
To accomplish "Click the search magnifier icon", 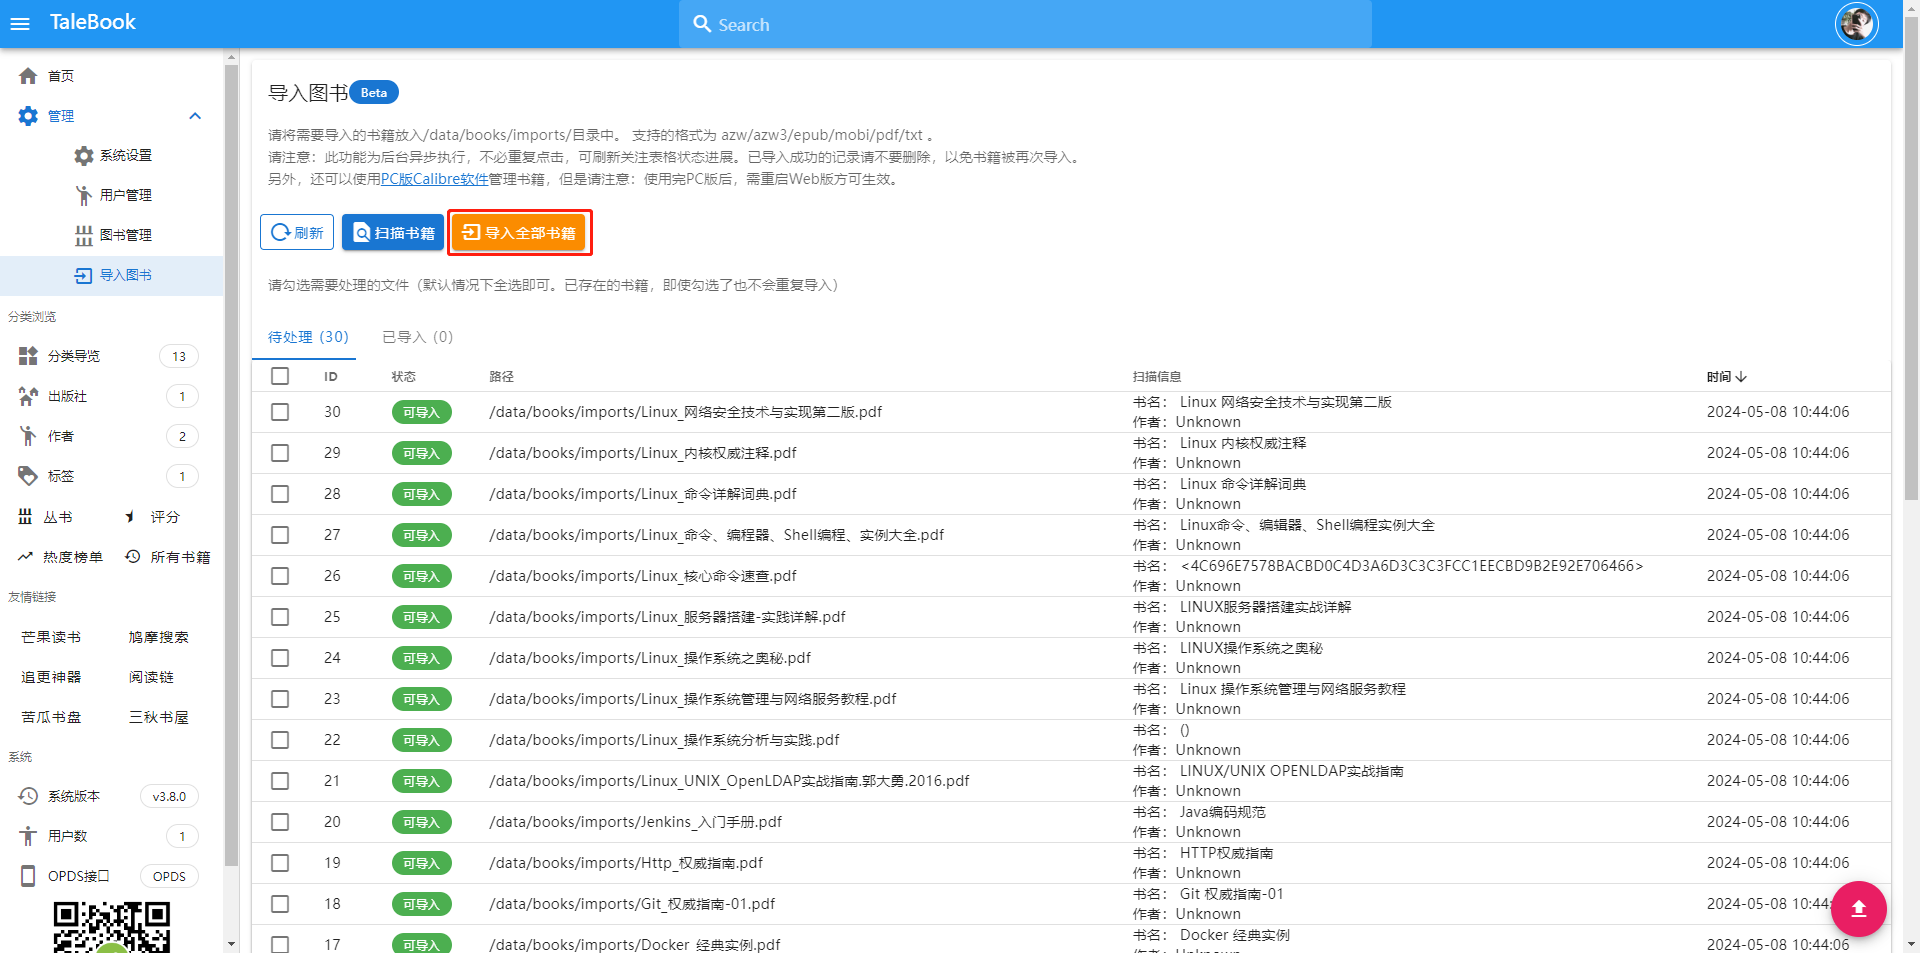I will click(702, 24).
